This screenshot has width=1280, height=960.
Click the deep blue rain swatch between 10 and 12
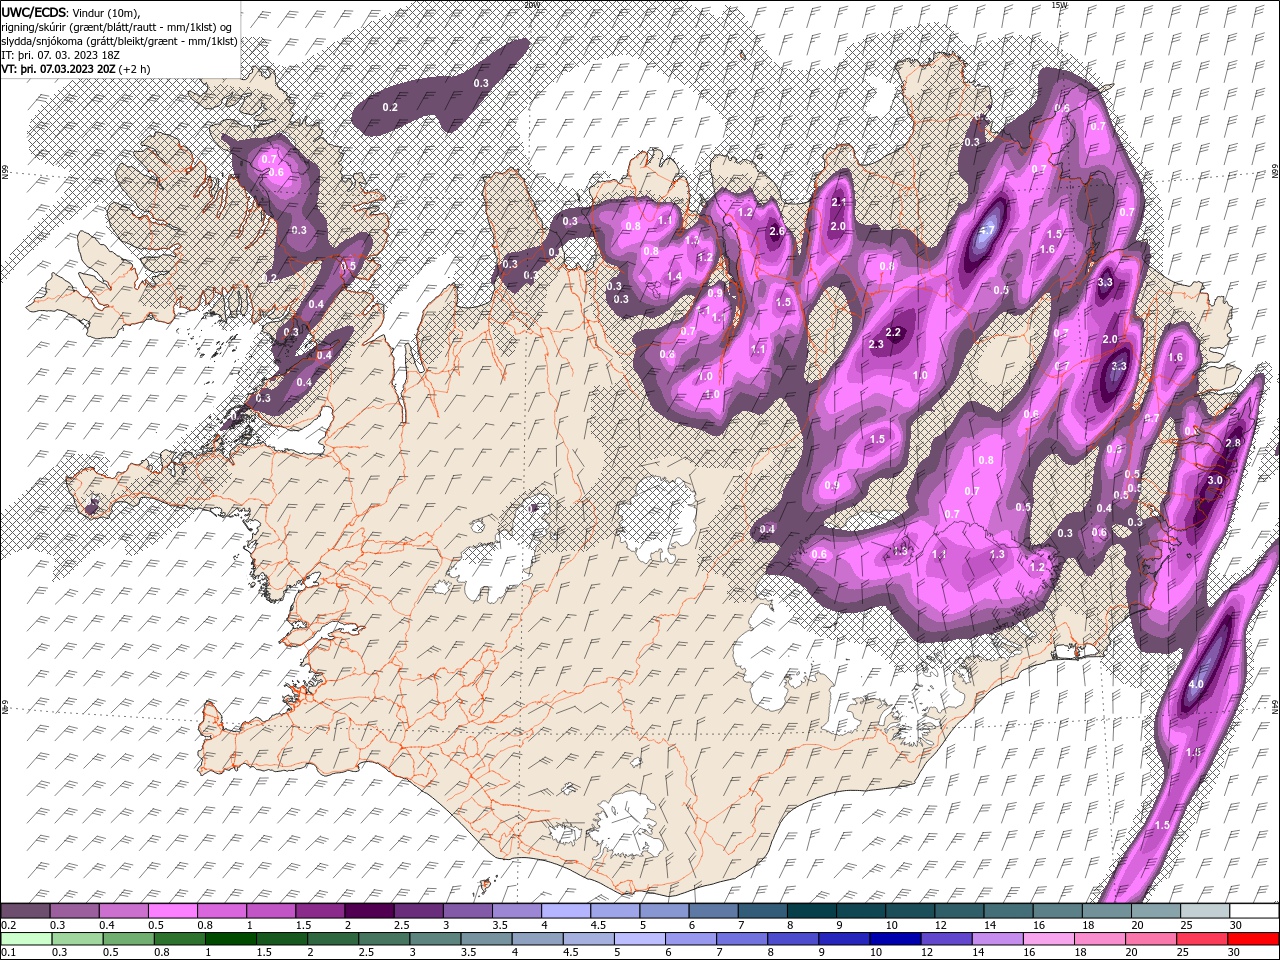(896, 939)
